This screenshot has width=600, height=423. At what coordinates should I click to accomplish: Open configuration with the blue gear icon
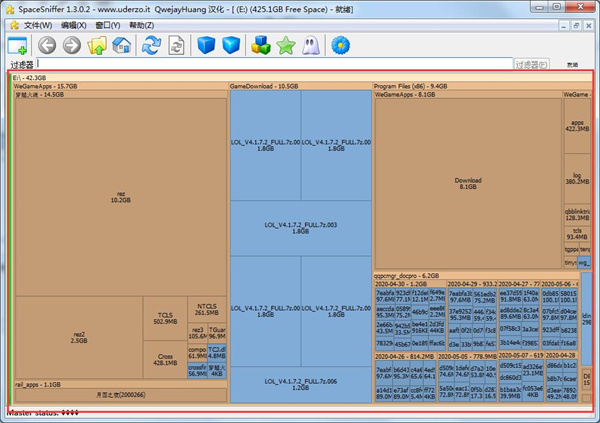point(340,45)
